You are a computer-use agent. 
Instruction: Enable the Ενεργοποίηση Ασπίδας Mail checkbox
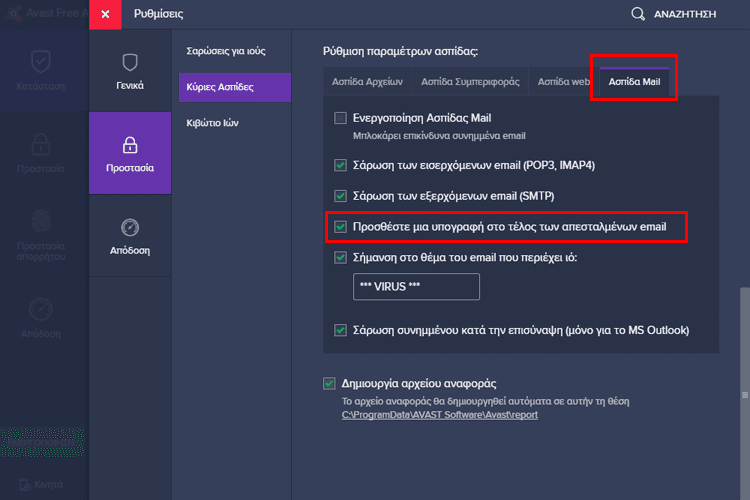coord(341,118)
